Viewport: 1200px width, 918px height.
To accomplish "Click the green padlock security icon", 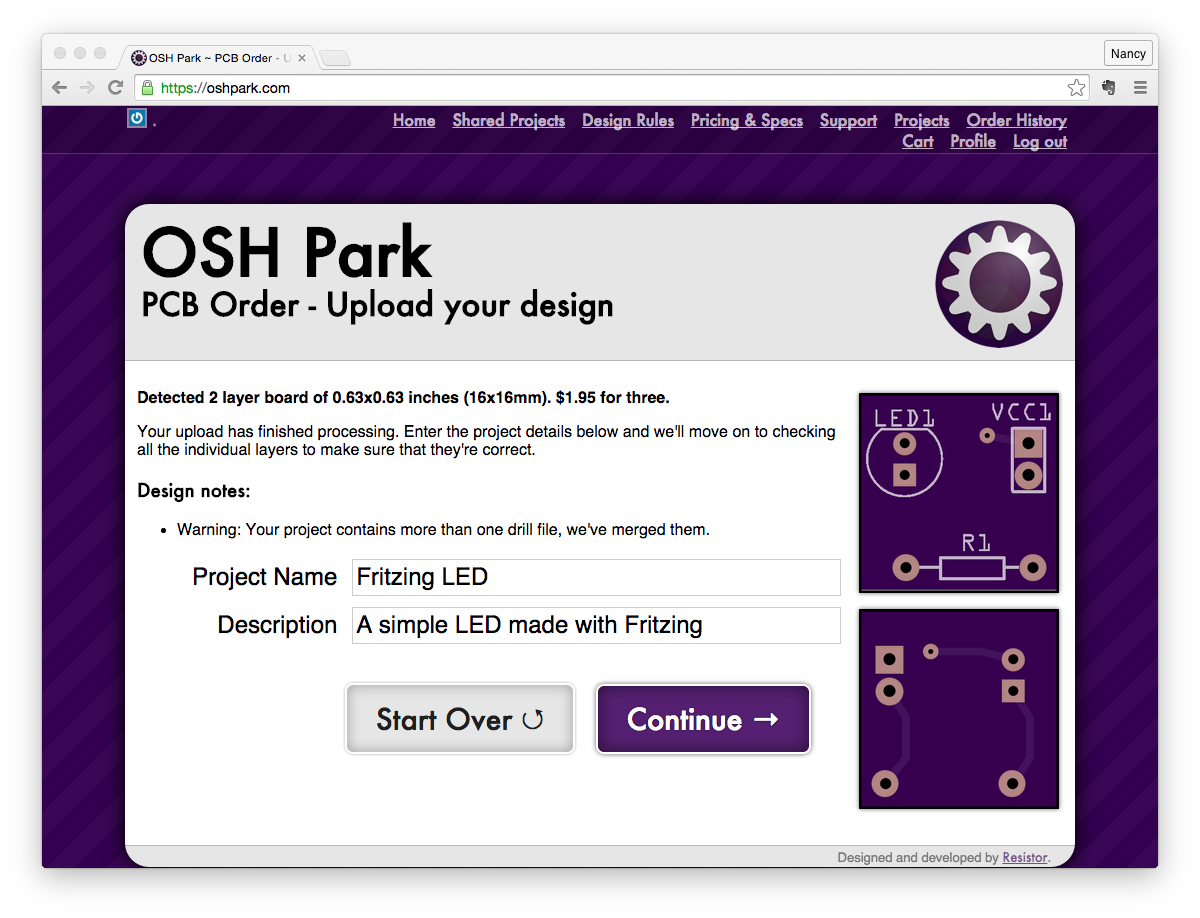I will 147,88.
